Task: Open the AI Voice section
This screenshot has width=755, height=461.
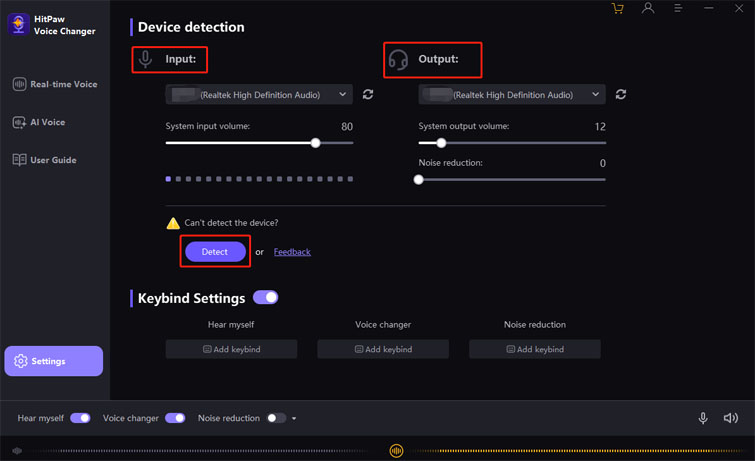Action: coord(39,122)
